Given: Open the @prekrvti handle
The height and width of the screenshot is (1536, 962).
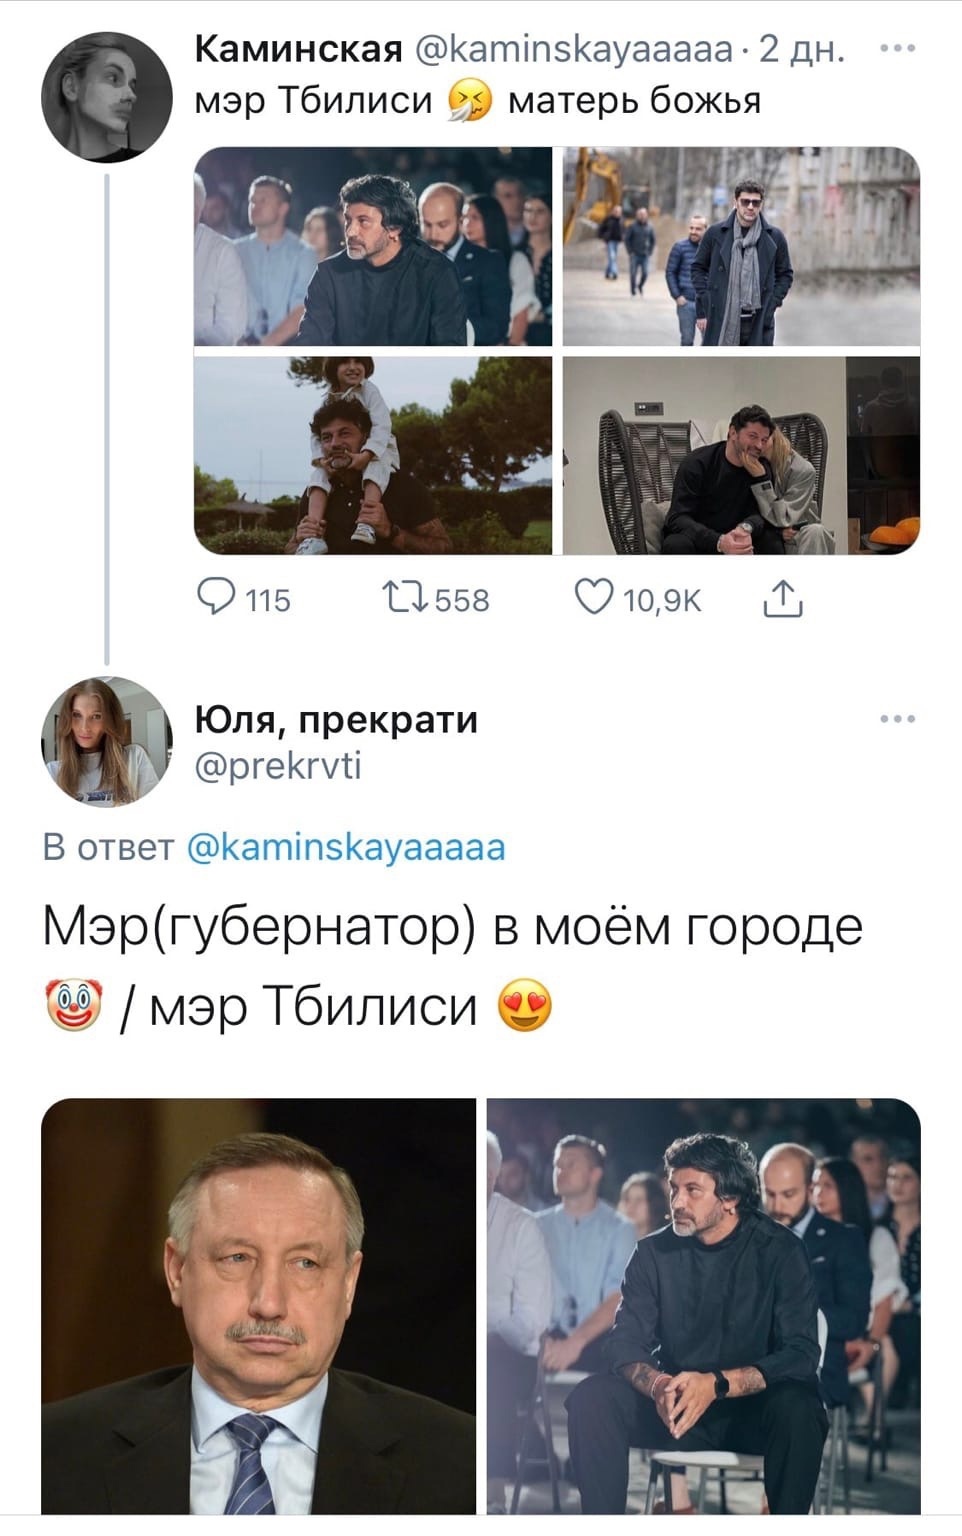Looking at the screenshot, I should click(278, 765).
